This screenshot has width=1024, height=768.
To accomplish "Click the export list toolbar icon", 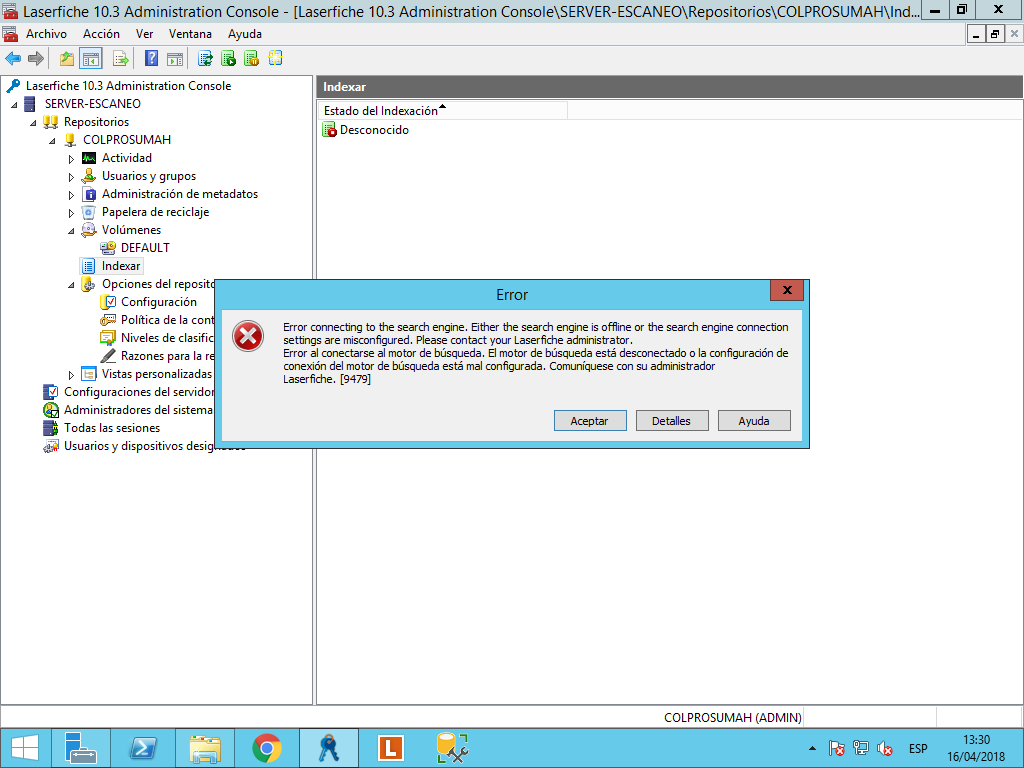I will coord(121,59).
